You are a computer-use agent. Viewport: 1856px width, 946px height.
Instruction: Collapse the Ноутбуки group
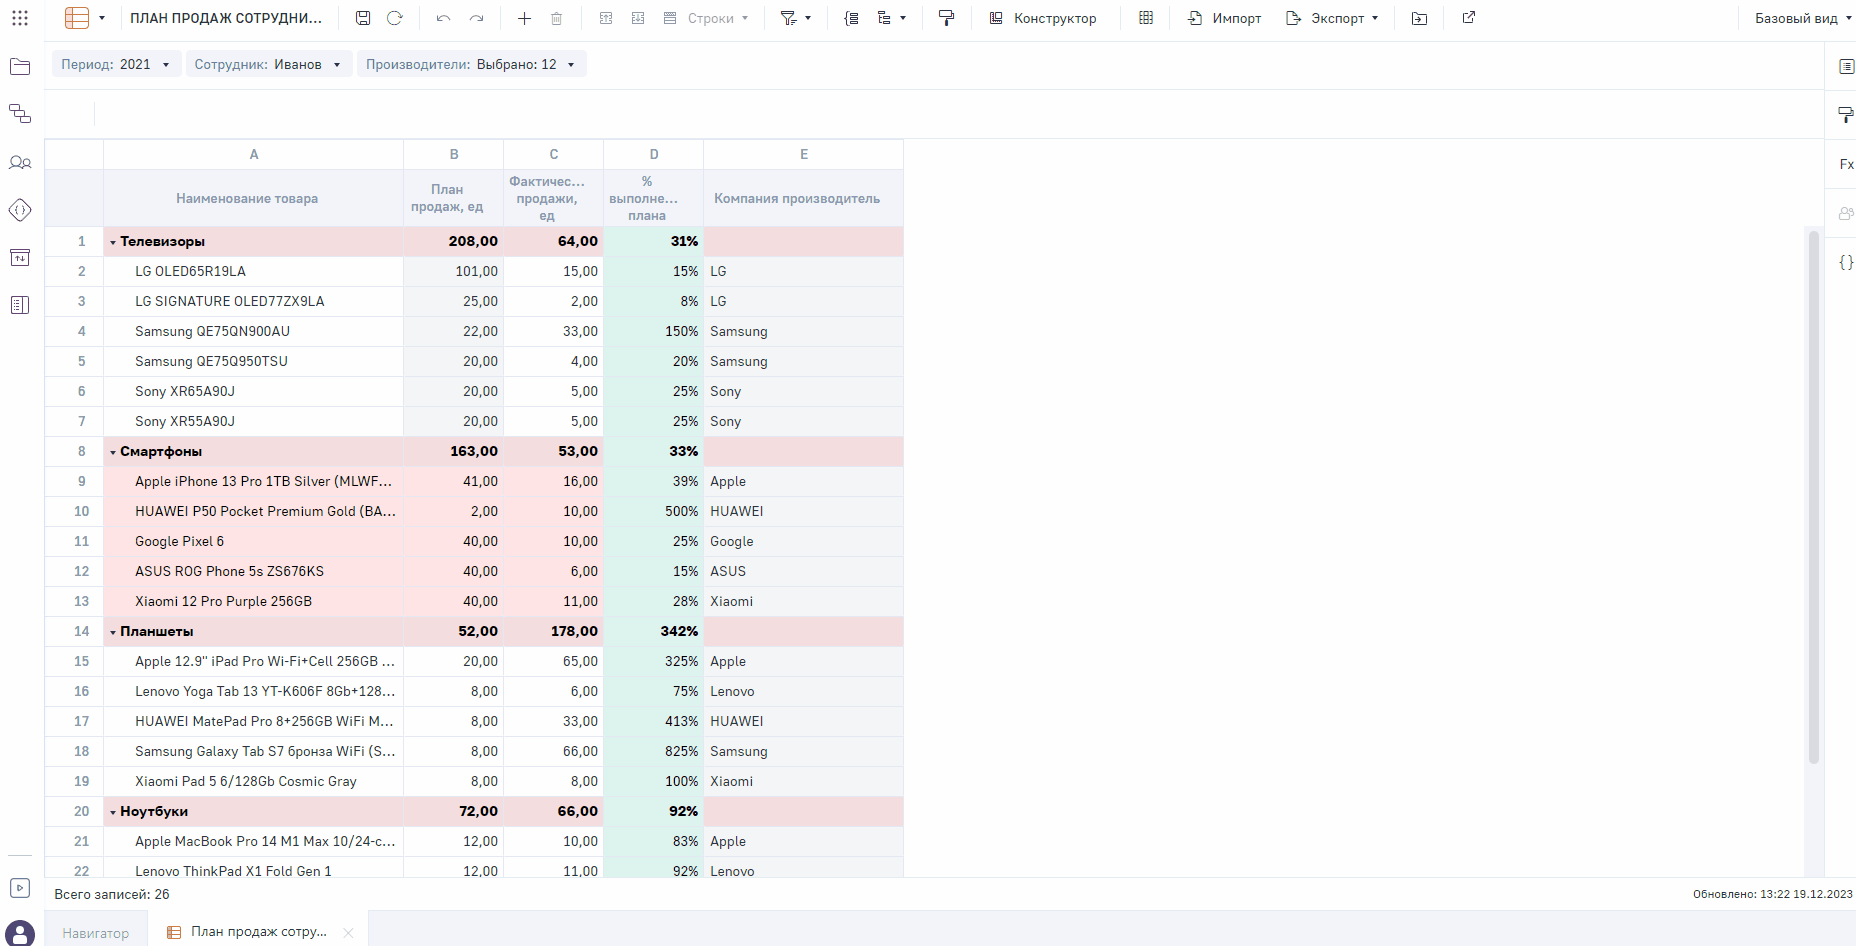point(113,812)
